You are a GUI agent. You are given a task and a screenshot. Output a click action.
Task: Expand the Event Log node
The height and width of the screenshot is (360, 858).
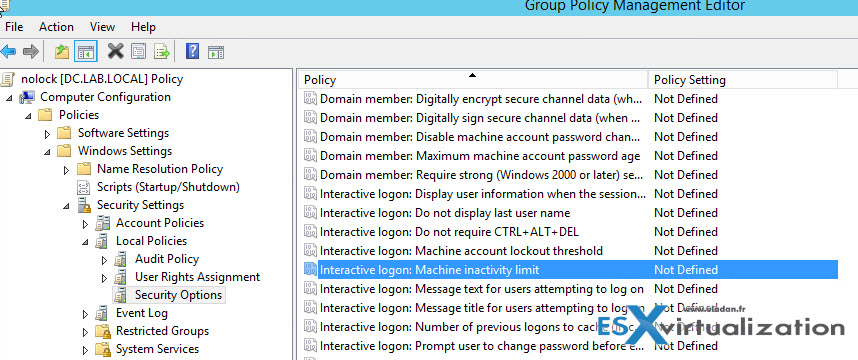tap(85, 315)
